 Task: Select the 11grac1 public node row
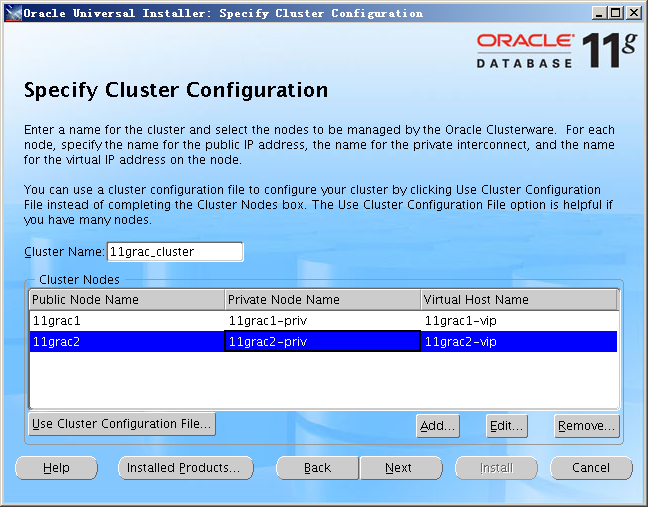126,321
